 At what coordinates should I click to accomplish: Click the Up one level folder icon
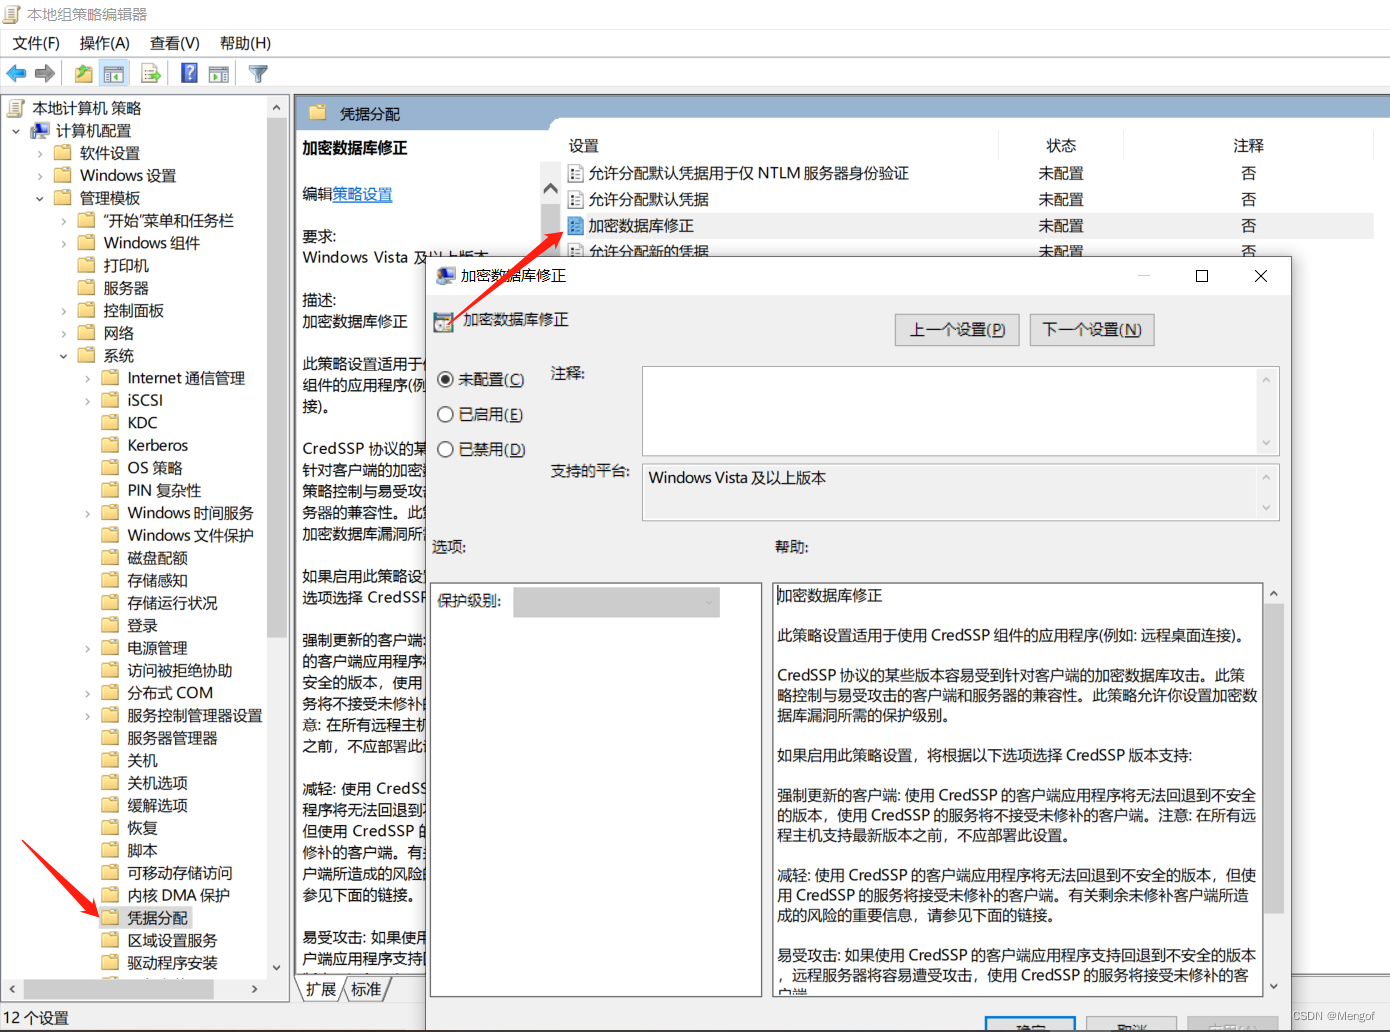click(x=83, y=72)
